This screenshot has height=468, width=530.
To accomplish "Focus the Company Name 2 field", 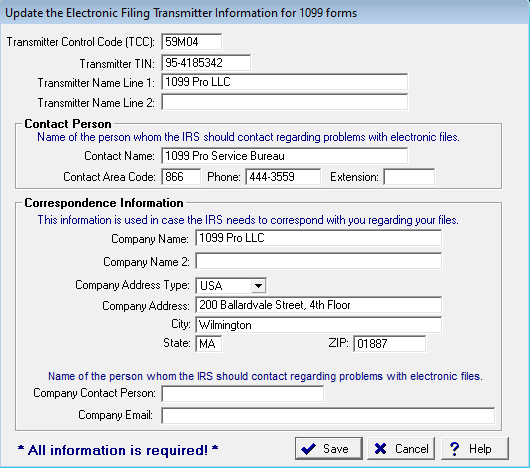I will pos(318,261).
